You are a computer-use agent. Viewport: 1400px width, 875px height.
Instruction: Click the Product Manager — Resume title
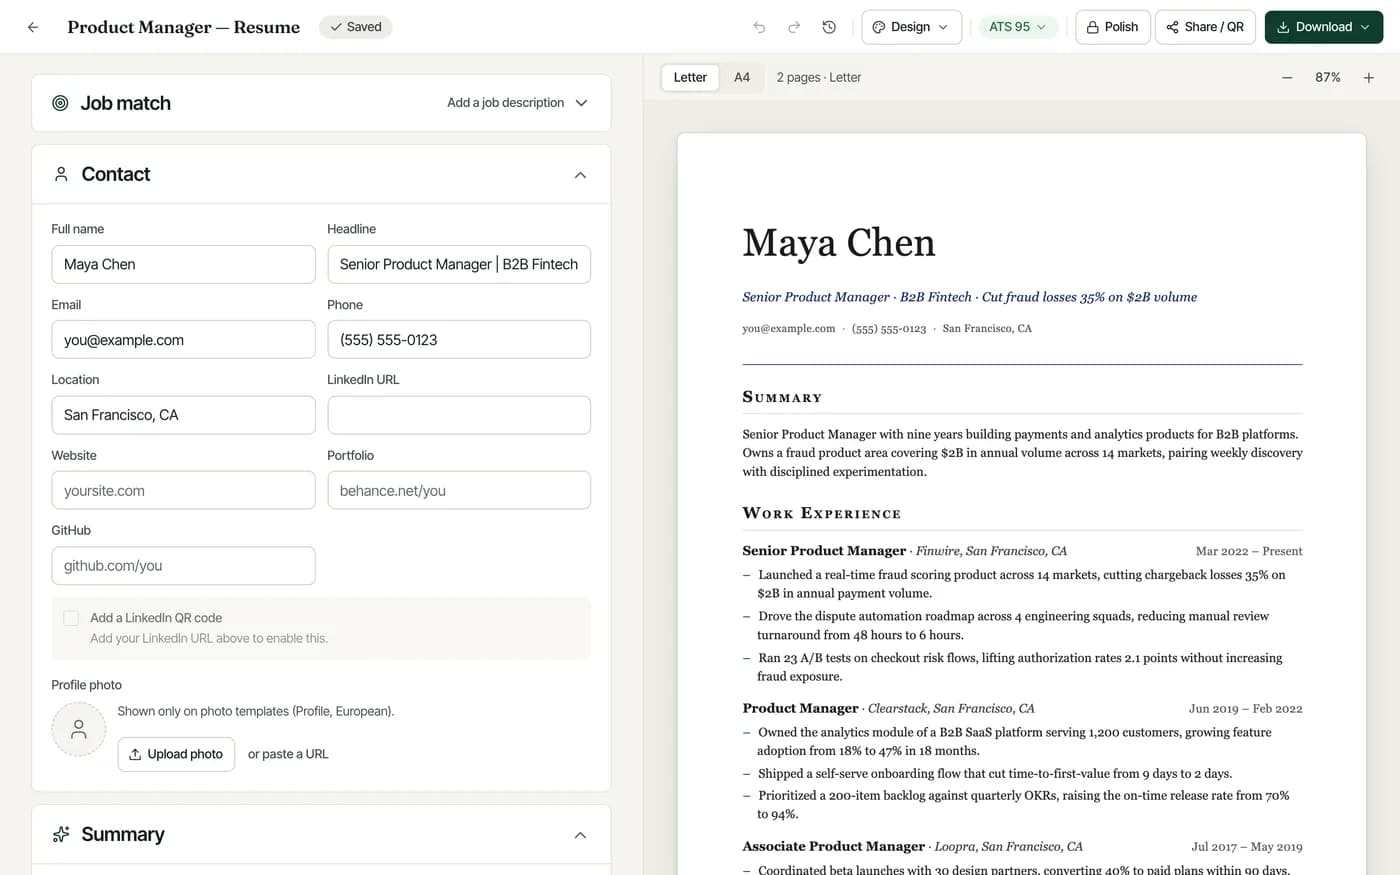pyautogui.click(x=184, y=27)
